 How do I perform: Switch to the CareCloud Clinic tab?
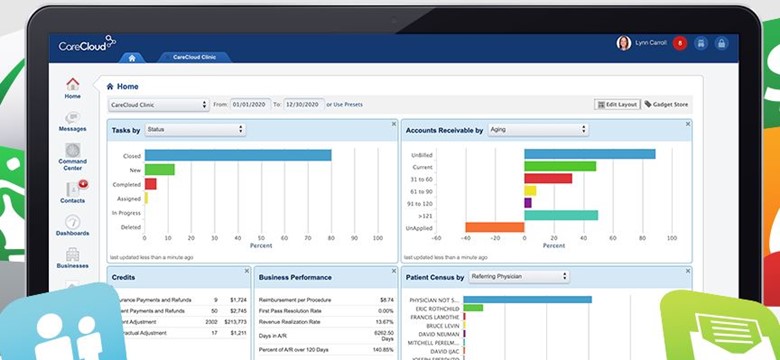coord(194,57)
